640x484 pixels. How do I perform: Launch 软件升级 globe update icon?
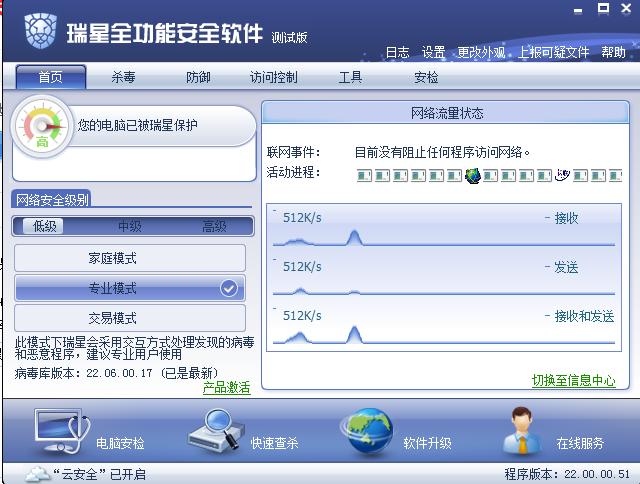tap(367, 431)
